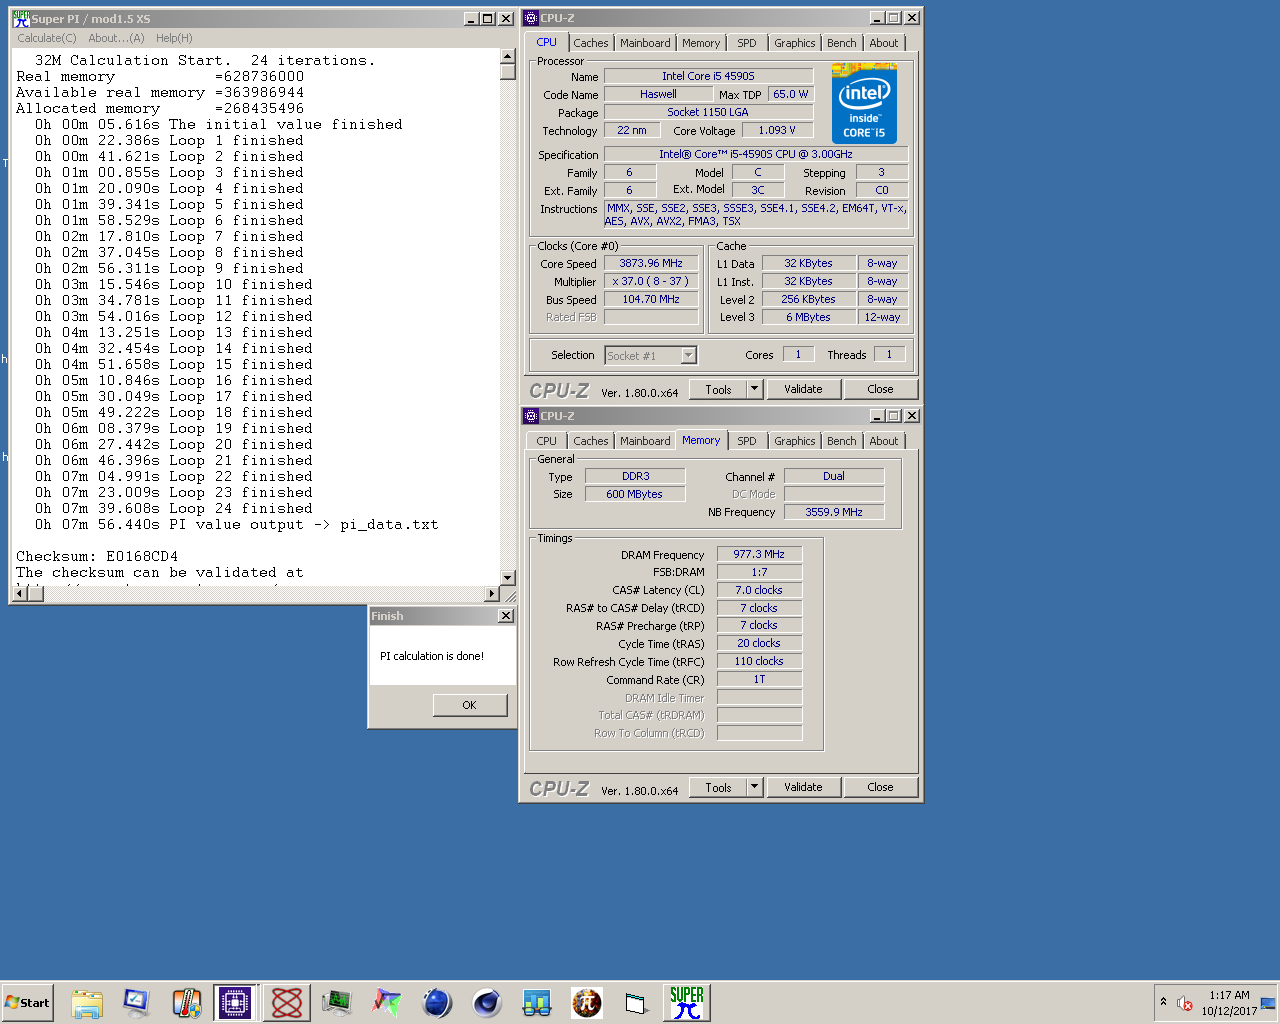Open the Help(H) menu
The width and height of the screenshot is (1280, 1024).
pos(174,38)
